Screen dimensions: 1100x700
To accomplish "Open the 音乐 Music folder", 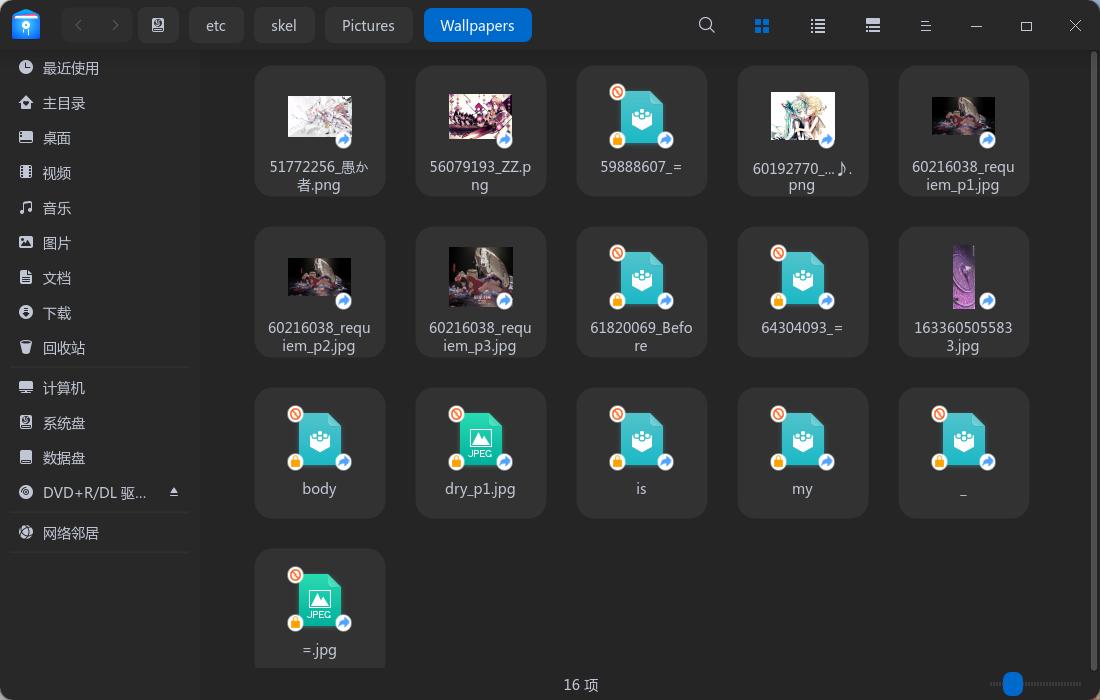I will coord(56,207).
